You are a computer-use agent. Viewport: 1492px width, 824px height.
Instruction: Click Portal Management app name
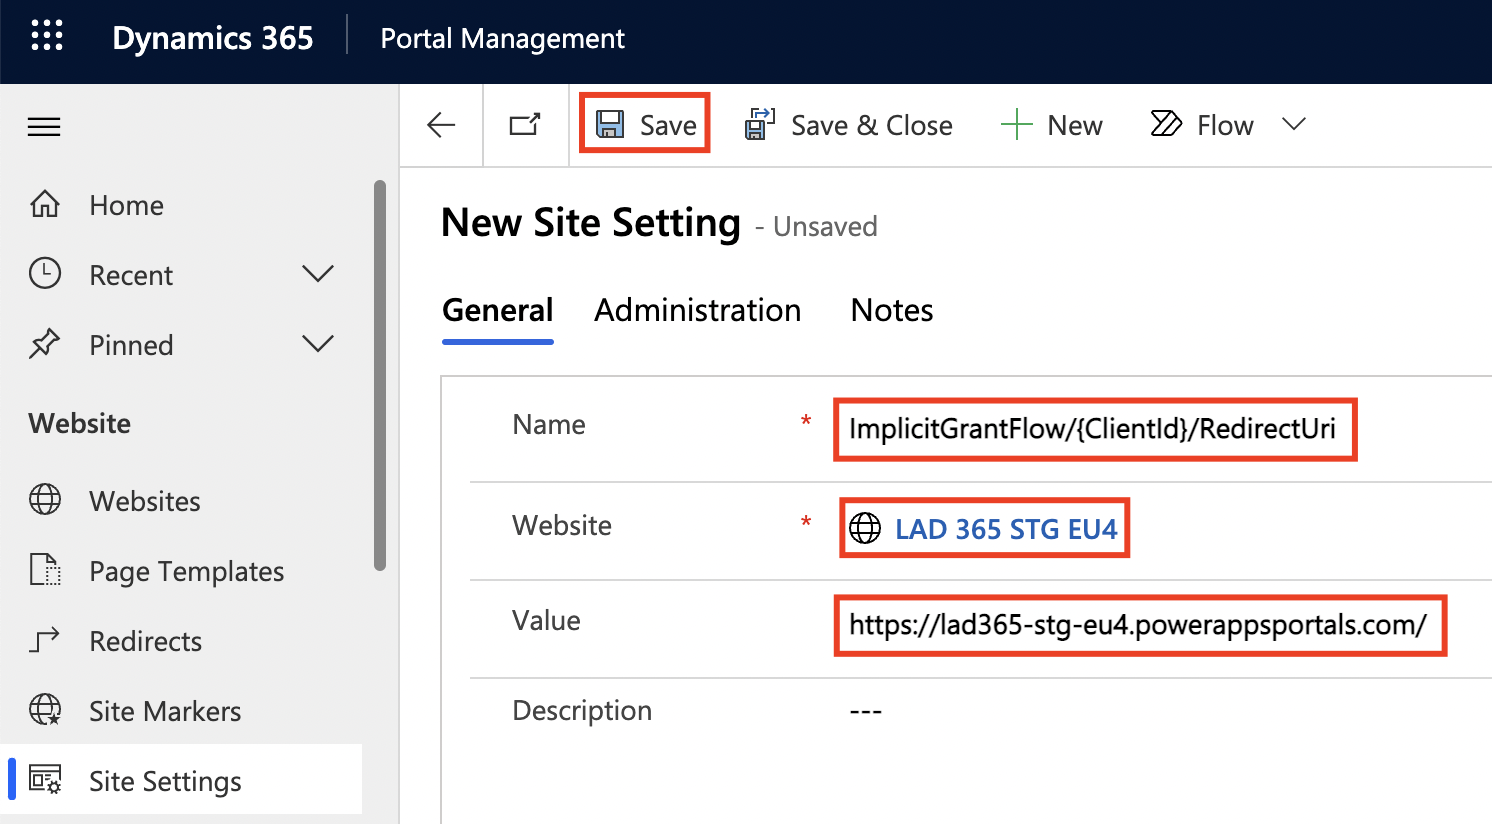[502, 38]
